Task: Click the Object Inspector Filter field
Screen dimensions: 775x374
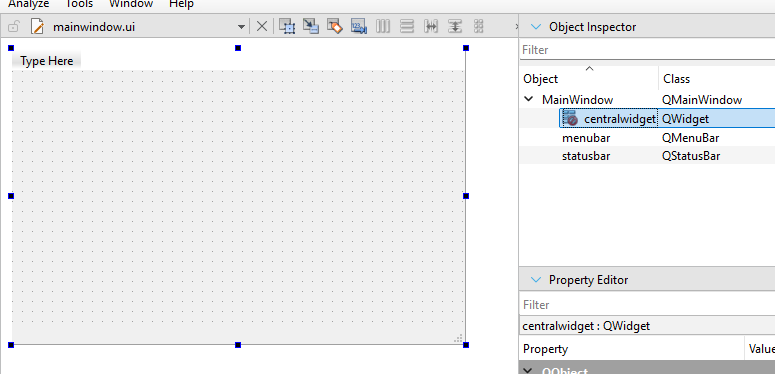Action: pos(647,50)
